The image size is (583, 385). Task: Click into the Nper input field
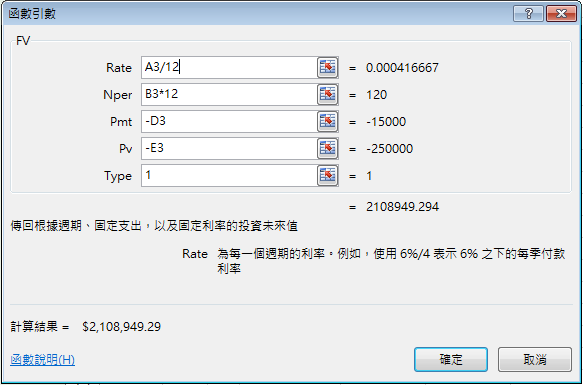point(229,94)
